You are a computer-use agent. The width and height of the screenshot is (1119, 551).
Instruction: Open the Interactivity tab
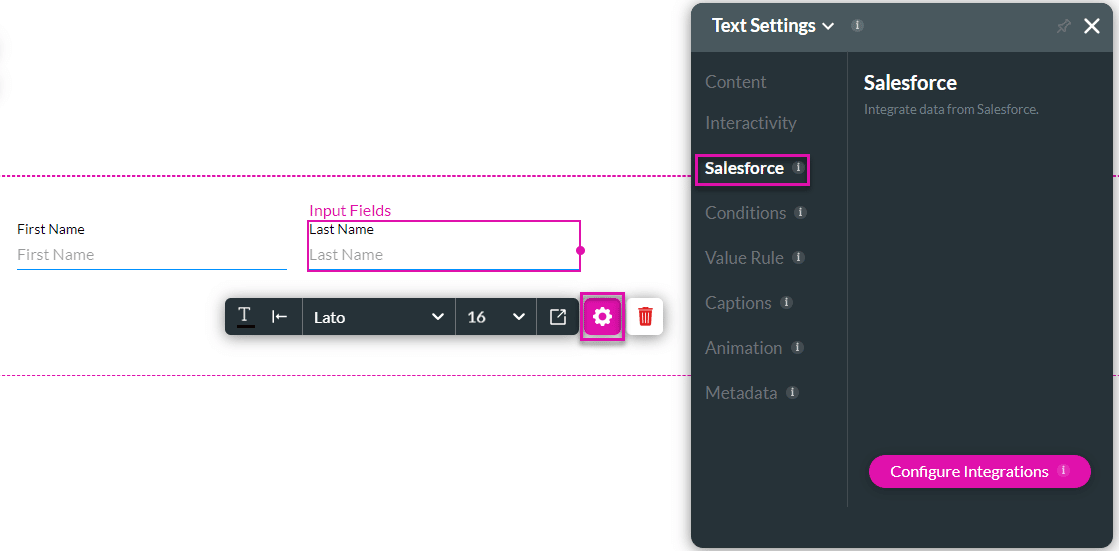coord(751,123)
